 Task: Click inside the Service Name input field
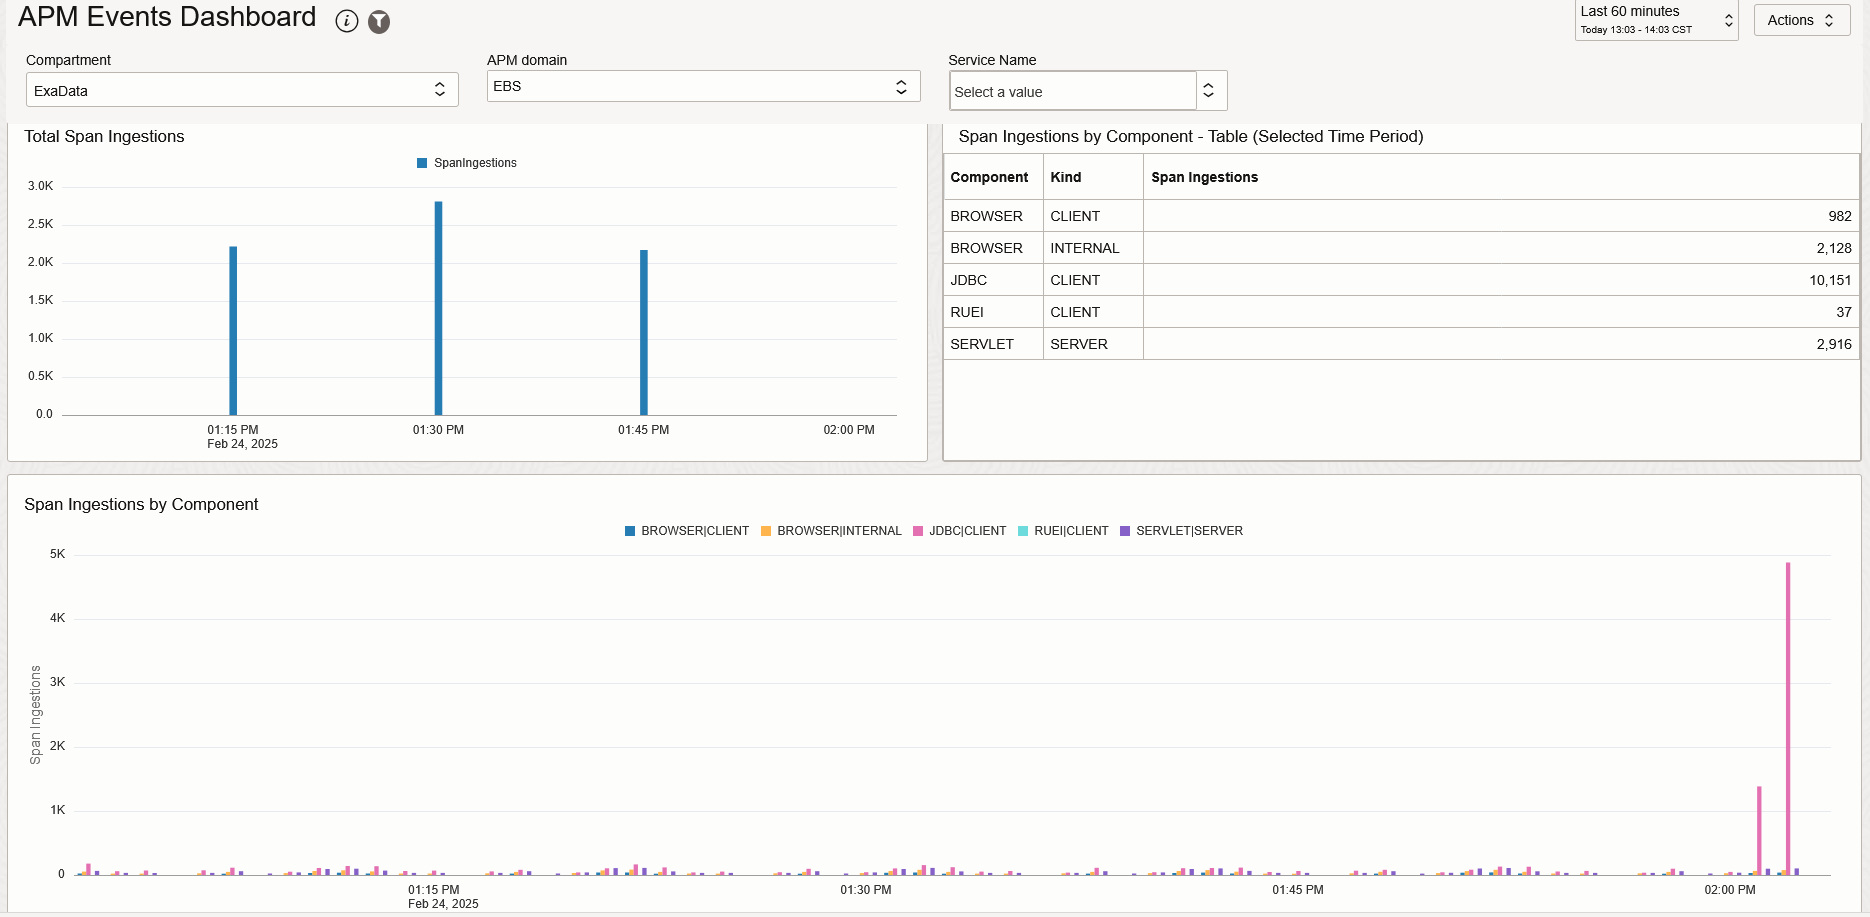(1070, 91)
